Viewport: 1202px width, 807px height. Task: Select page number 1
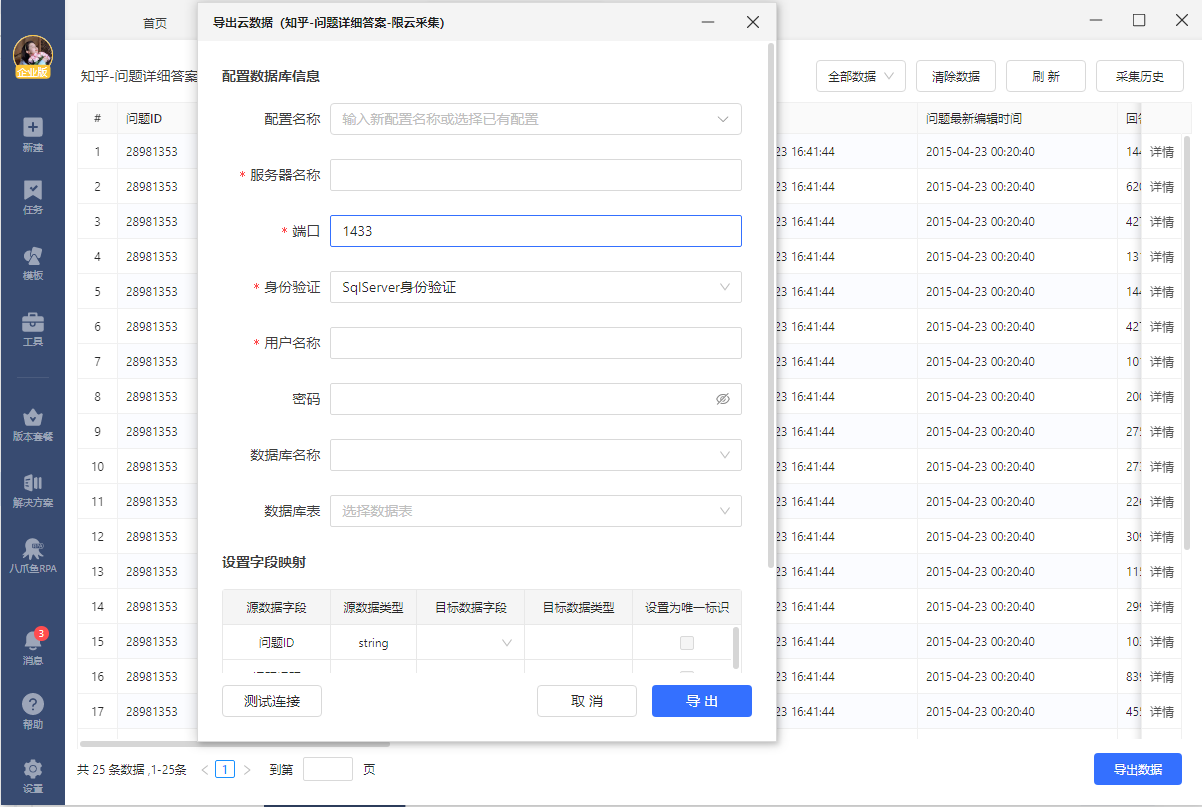[225, 770]
